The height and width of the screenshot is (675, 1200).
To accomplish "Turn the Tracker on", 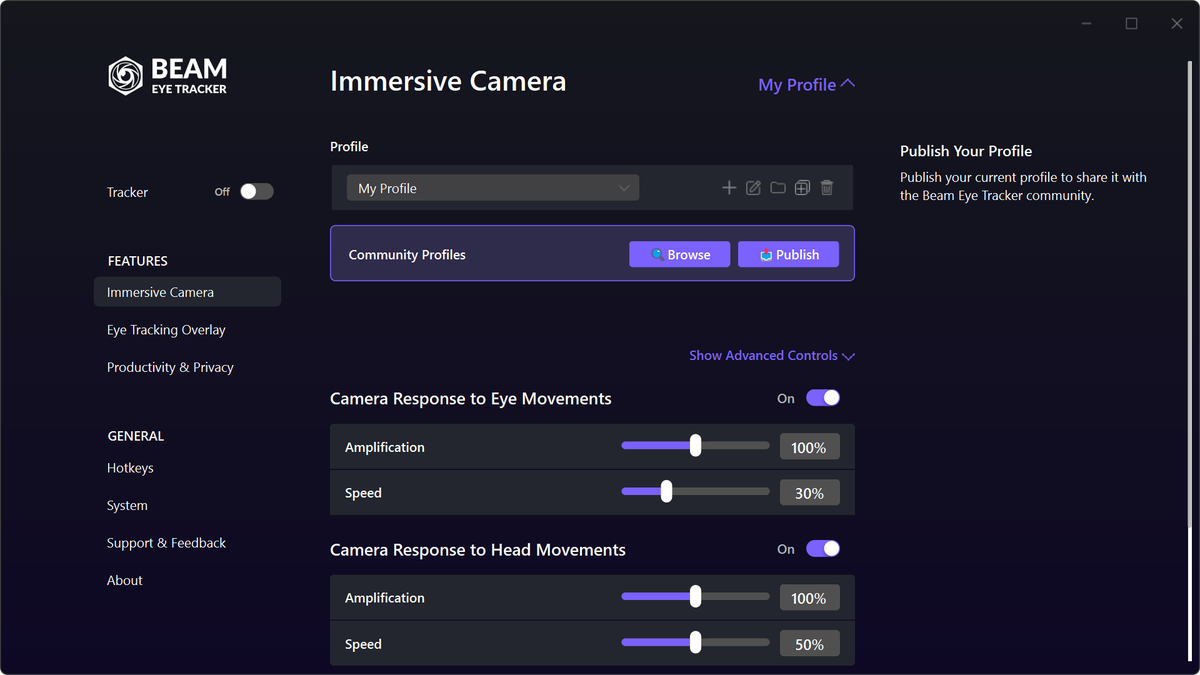I will coord(256,191).
